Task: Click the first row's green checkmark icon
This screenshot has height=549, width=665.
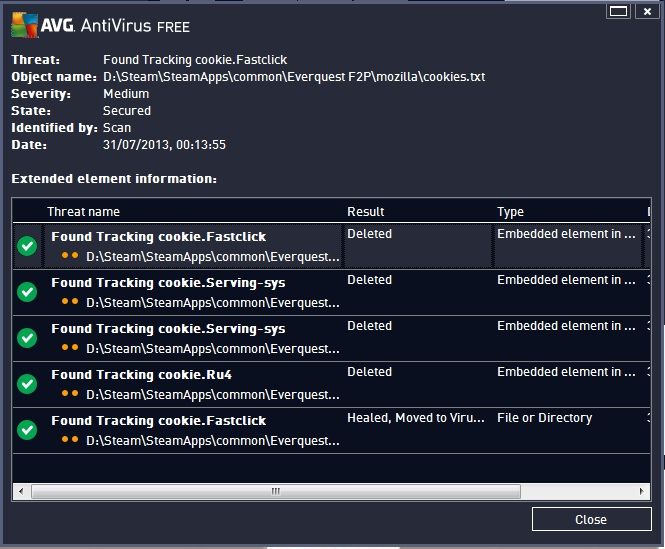Action: click(27, 246)
